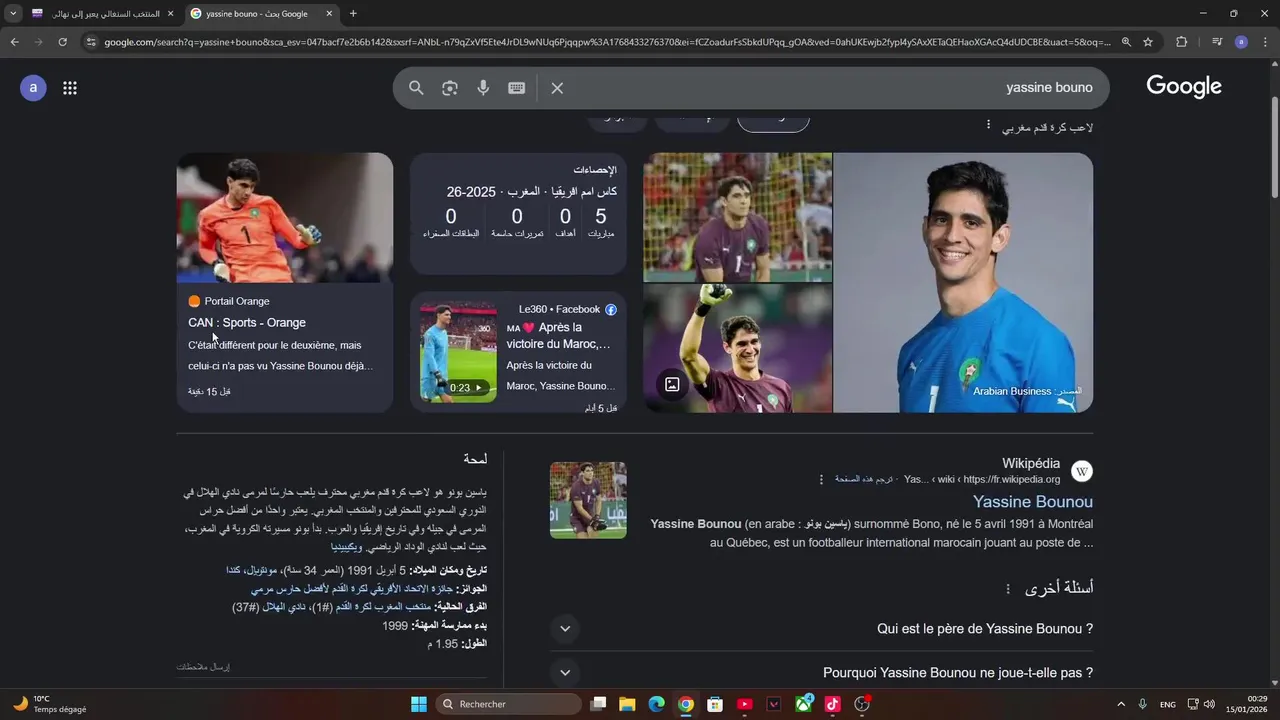Click the page vertical scrollbar
1280x720 pixels.
click(1274, 148)
